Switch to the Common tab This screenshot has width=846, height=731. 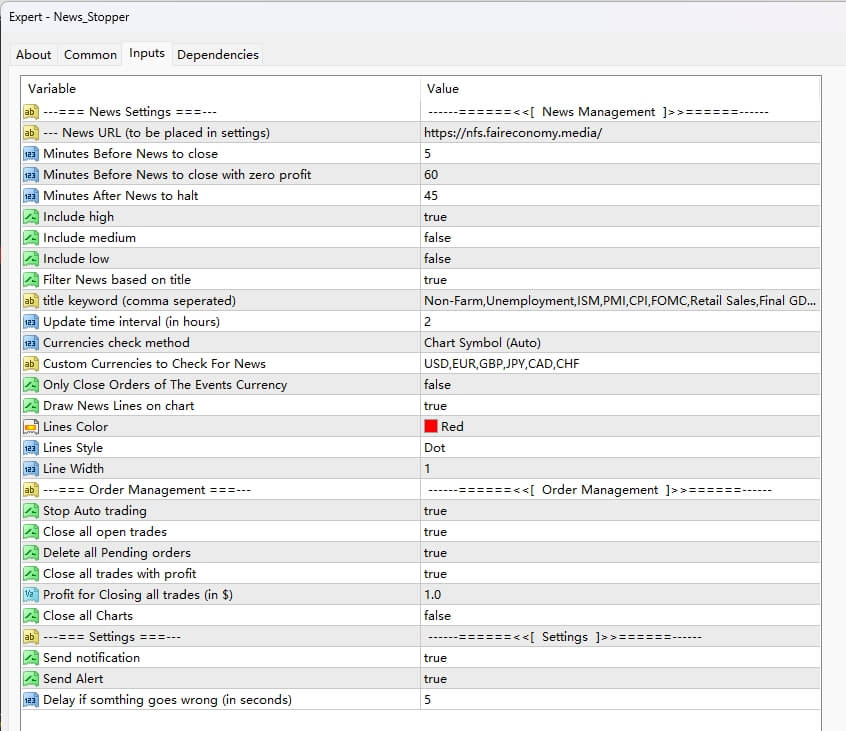pyautogui.click(x=90, y=55)
